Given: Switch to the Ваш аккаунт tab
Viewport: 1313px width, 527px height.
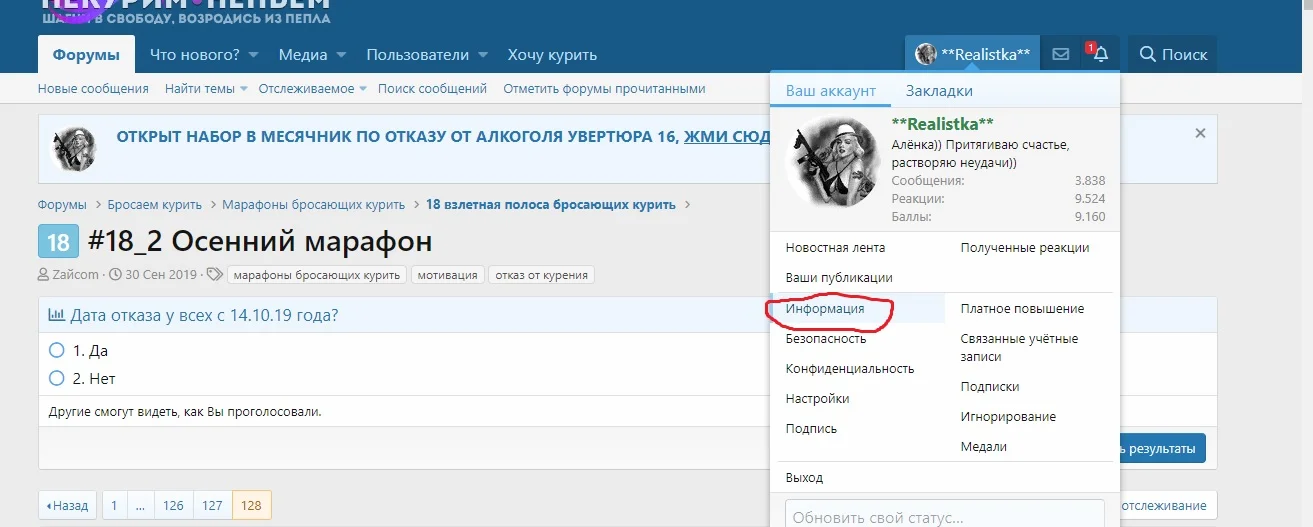Looking at the screenshot, I should click(x=830, y=90).
